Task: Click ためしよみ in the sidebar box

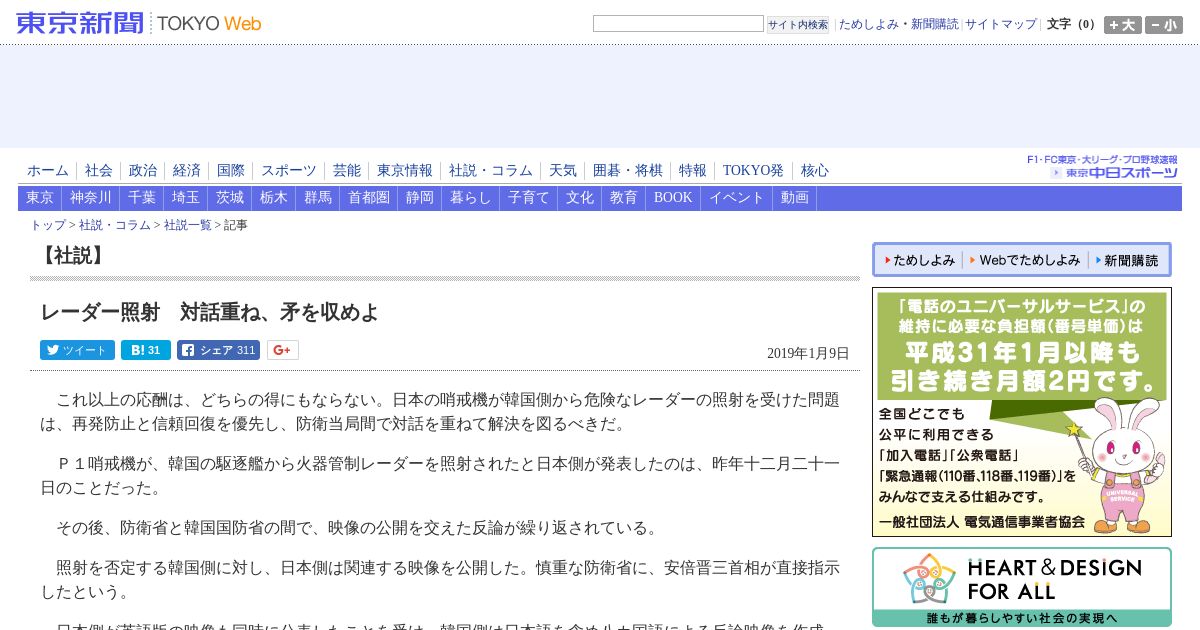Action: (919, 260)
